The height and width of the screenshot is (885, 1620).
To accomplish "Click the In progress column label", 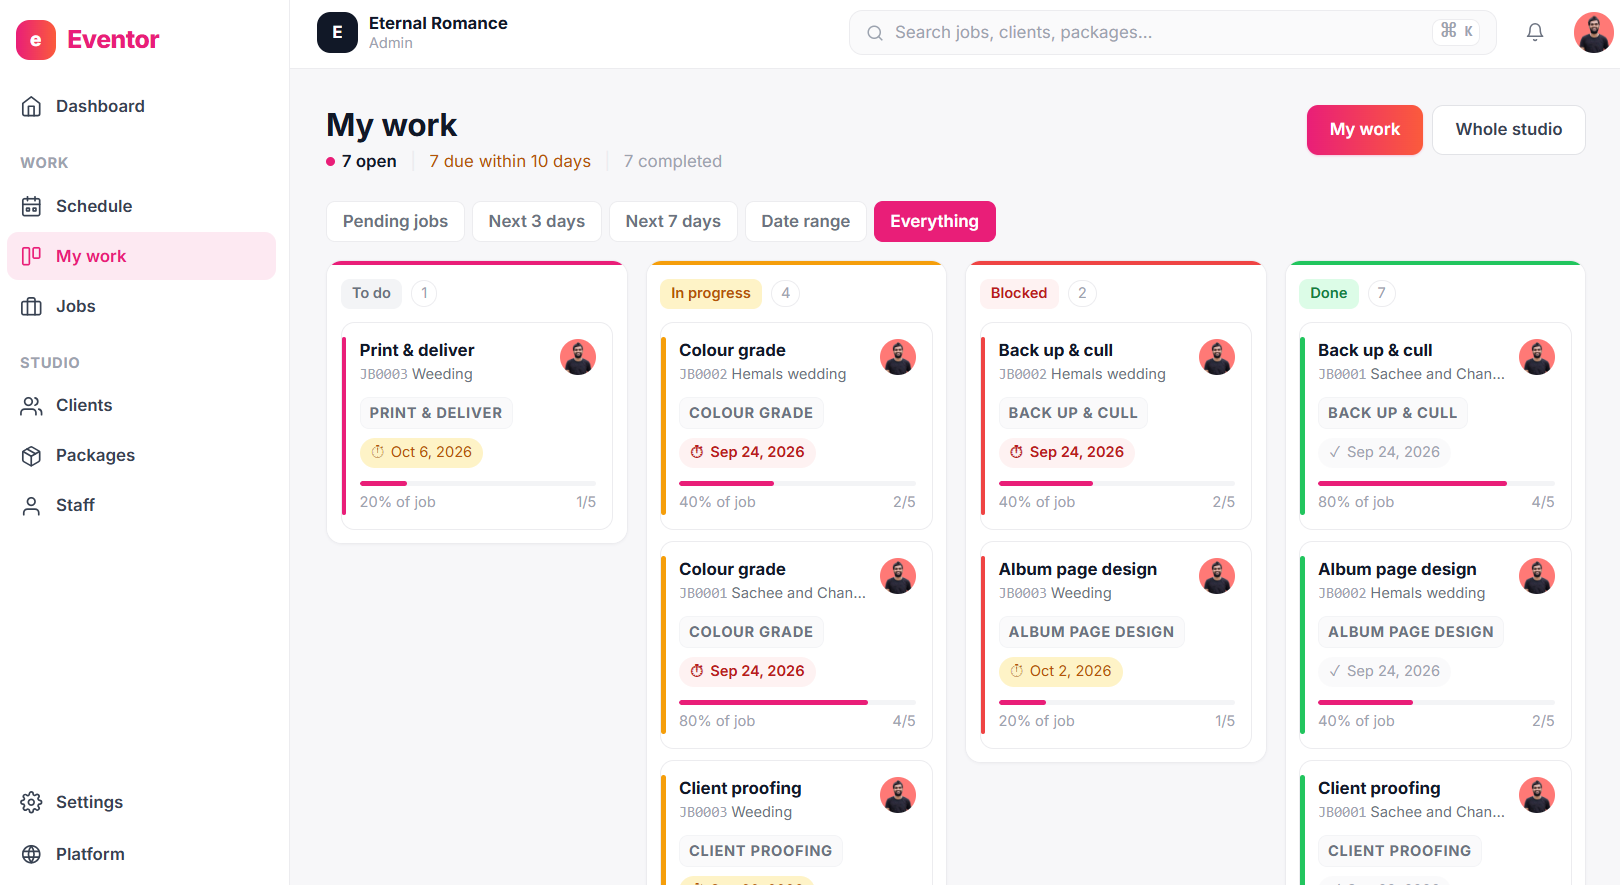I will point(710,293).
